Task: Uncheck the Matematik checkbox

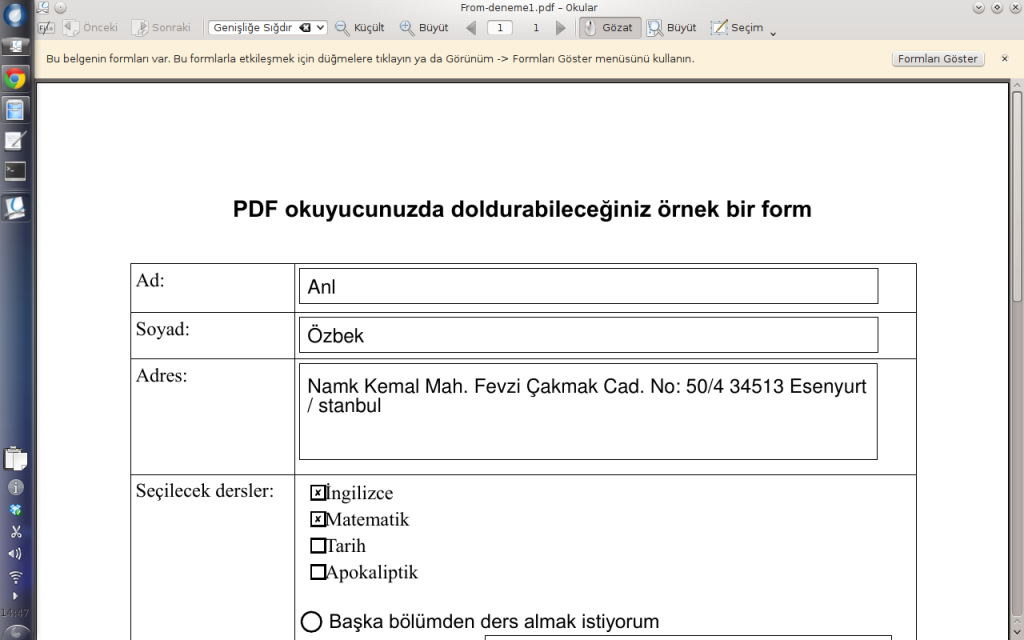Action: [317, 519]
